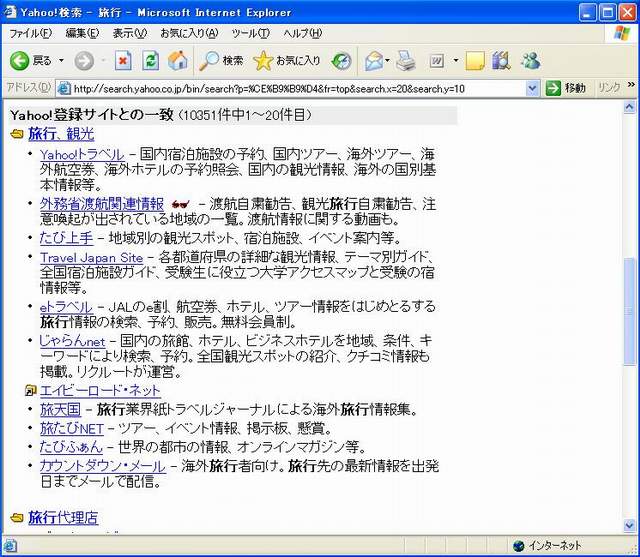This screenshot has height=557, width=640.
Task: Click the status bar page icon
Action: 10,546
